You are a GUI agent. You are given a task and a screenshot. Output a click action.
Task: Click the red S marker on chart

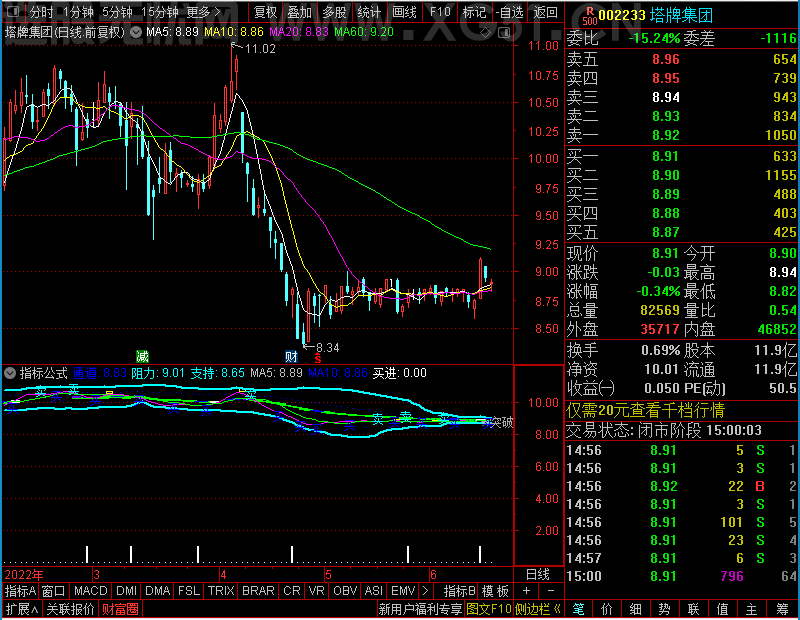click(x=317, y=358)
